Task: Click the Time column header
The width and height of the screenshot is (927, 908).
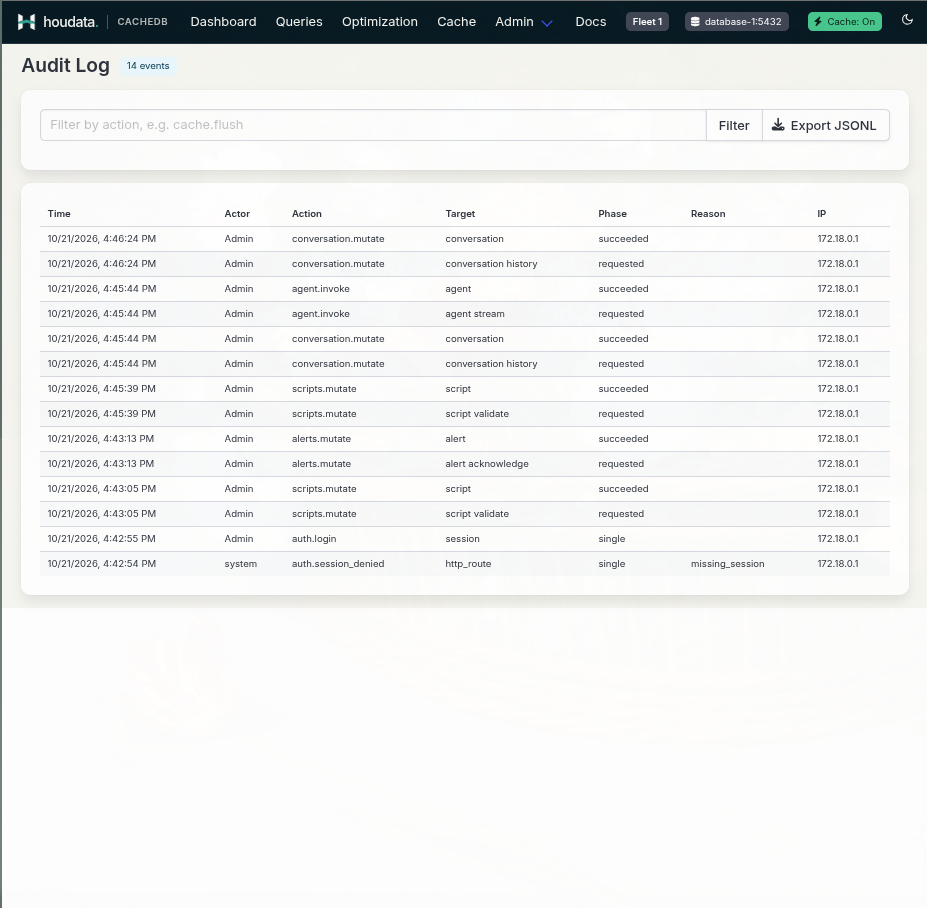Action: [x=59, y=214]
